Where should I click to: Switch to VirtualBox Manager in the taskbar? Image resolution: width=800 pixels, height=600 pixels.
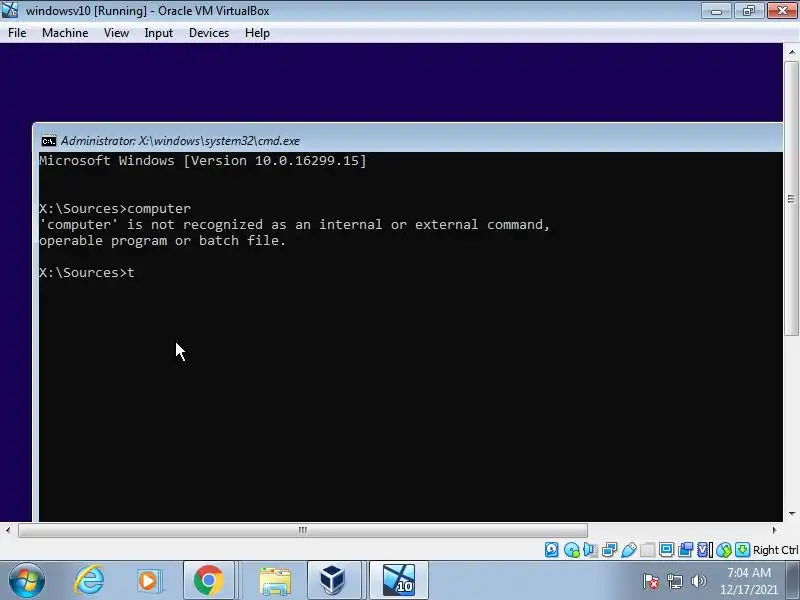pyautogui.click(x=333, y=580)
